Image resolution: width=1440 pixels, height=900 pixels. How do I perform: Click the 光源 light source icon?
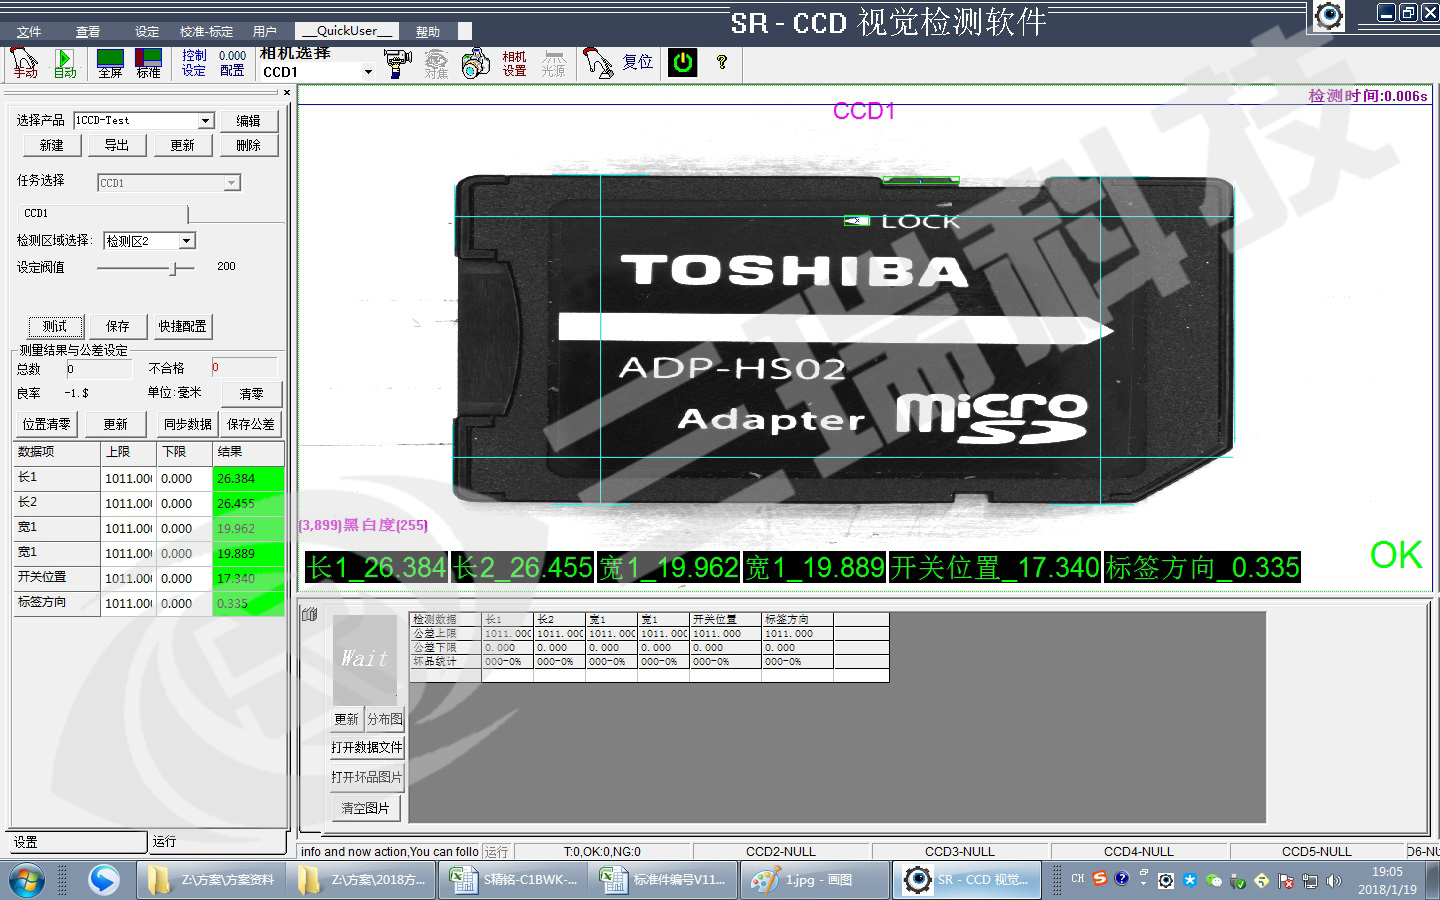tap(553, 63)
